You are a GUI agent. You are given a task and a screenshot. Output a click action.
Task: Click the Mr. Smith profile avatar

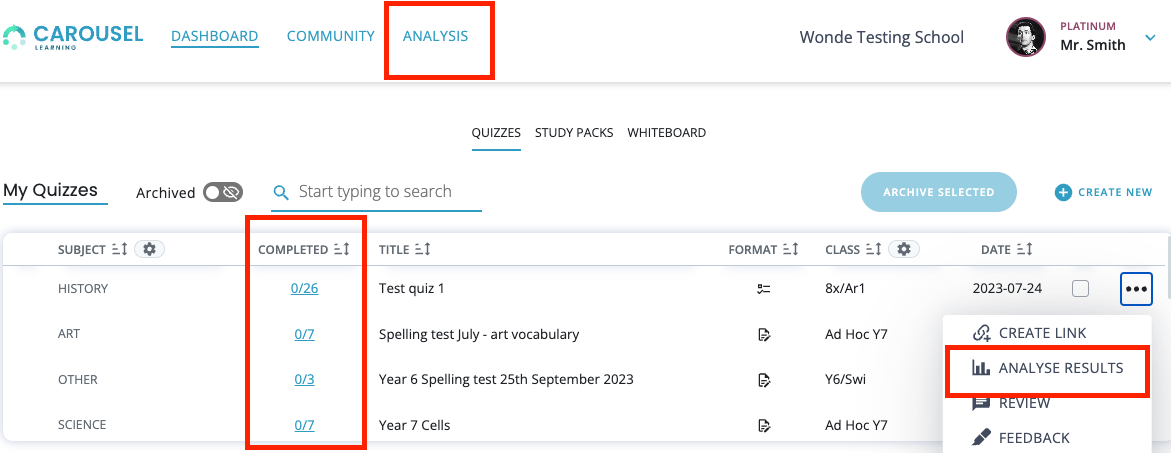[1025, 37]
